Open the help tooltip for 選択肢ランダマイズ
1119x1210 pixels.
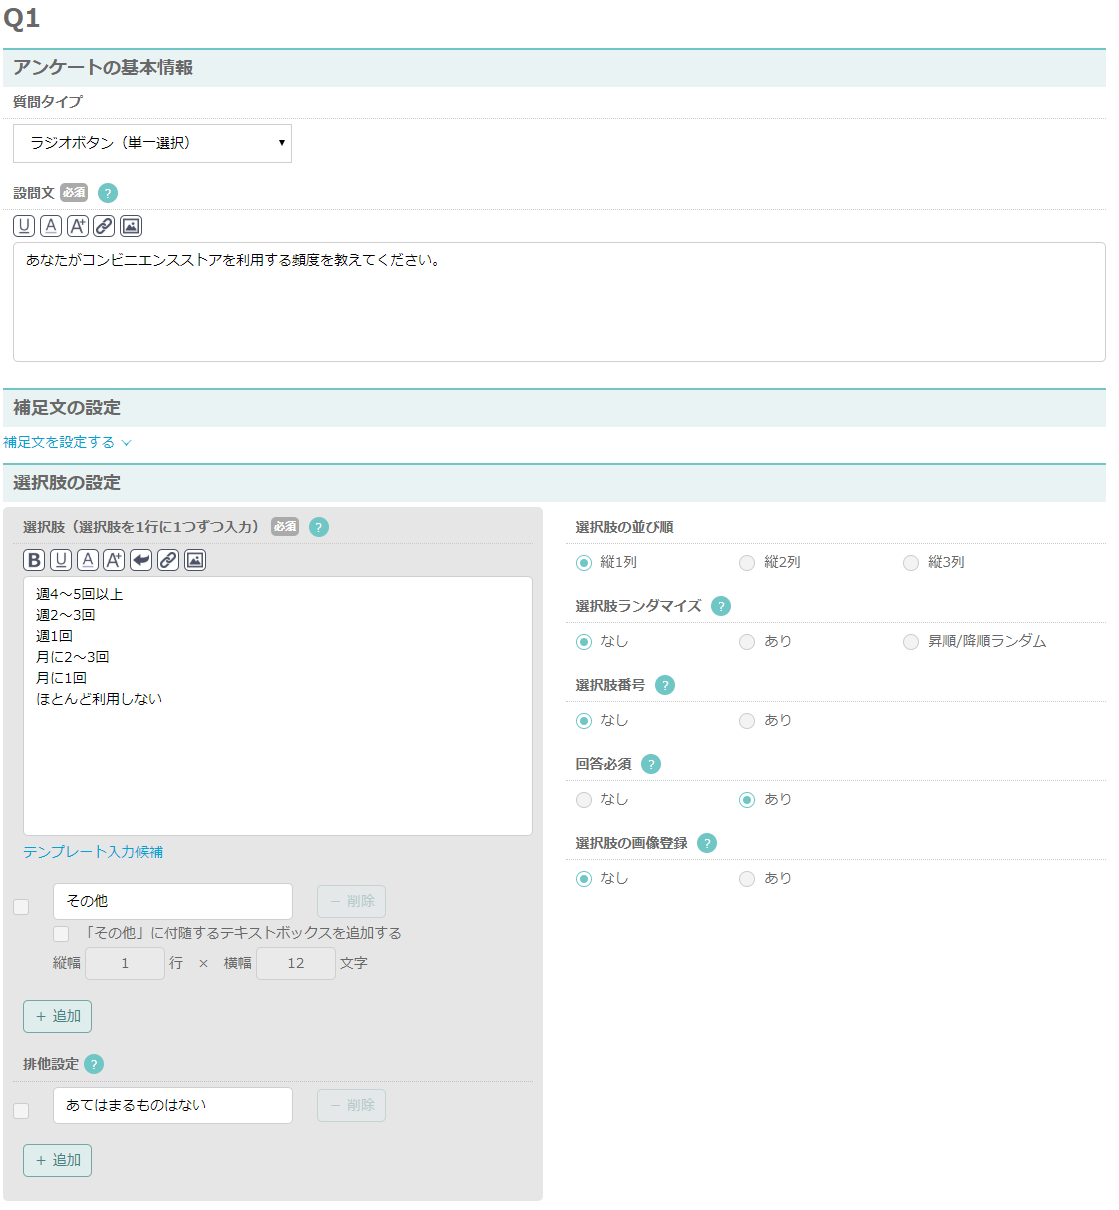(722, 606)
